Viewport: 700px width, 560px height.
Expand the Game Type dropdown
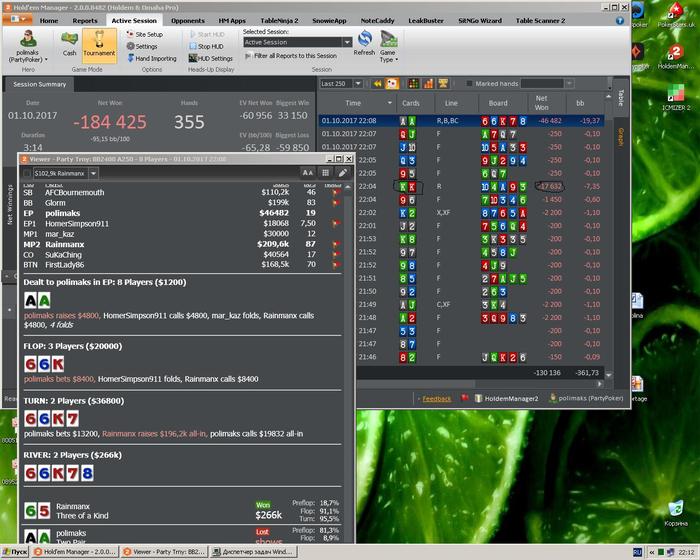tap(390, 45)
